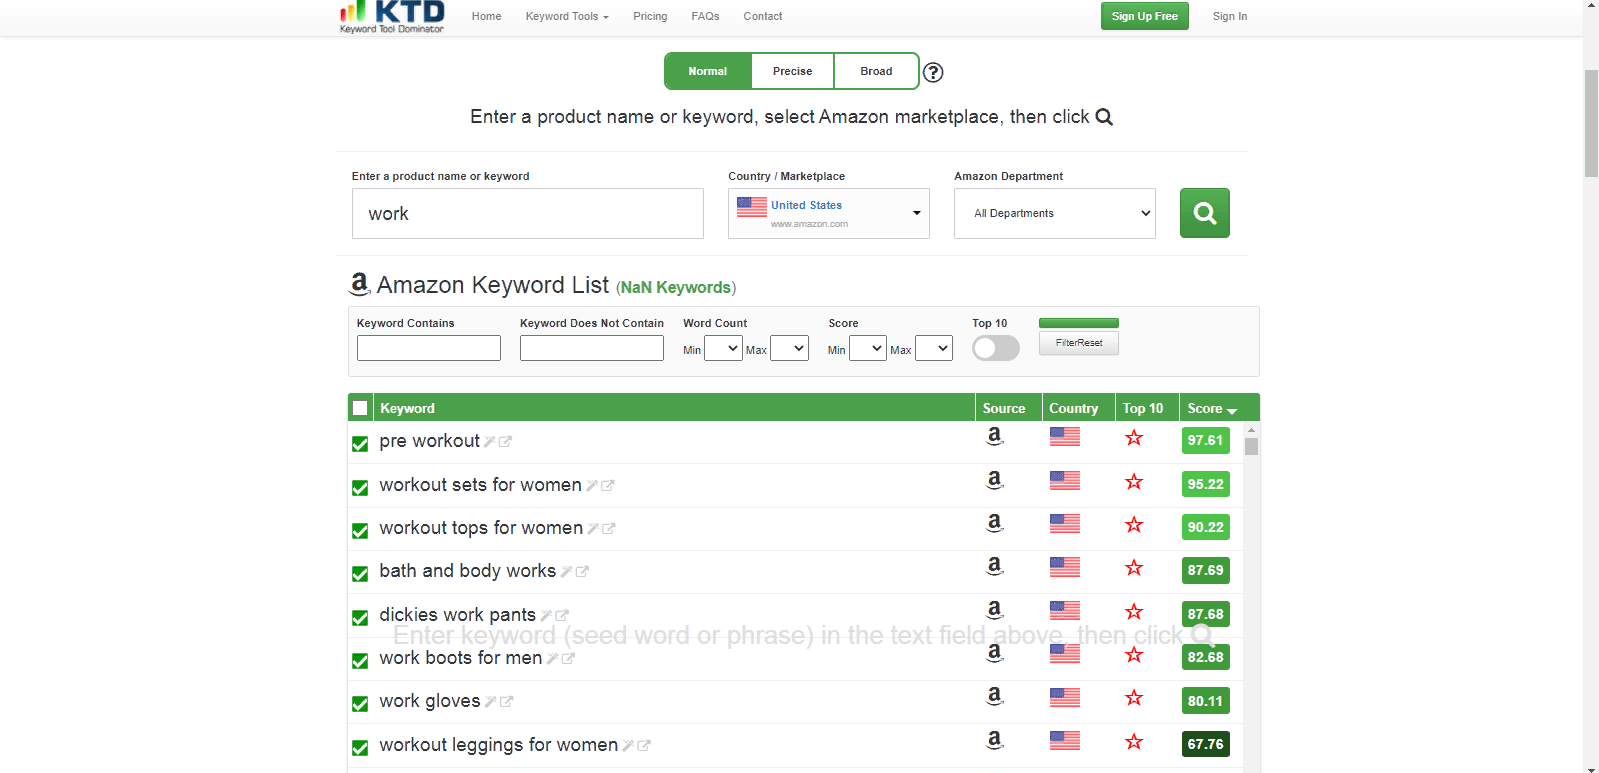Image resolution: width=1599 pixels, height=773 pixels.
Task: Click the wand icon next to 'workout sets for women'
Action: pyautogui.click(x=592, y=485)
